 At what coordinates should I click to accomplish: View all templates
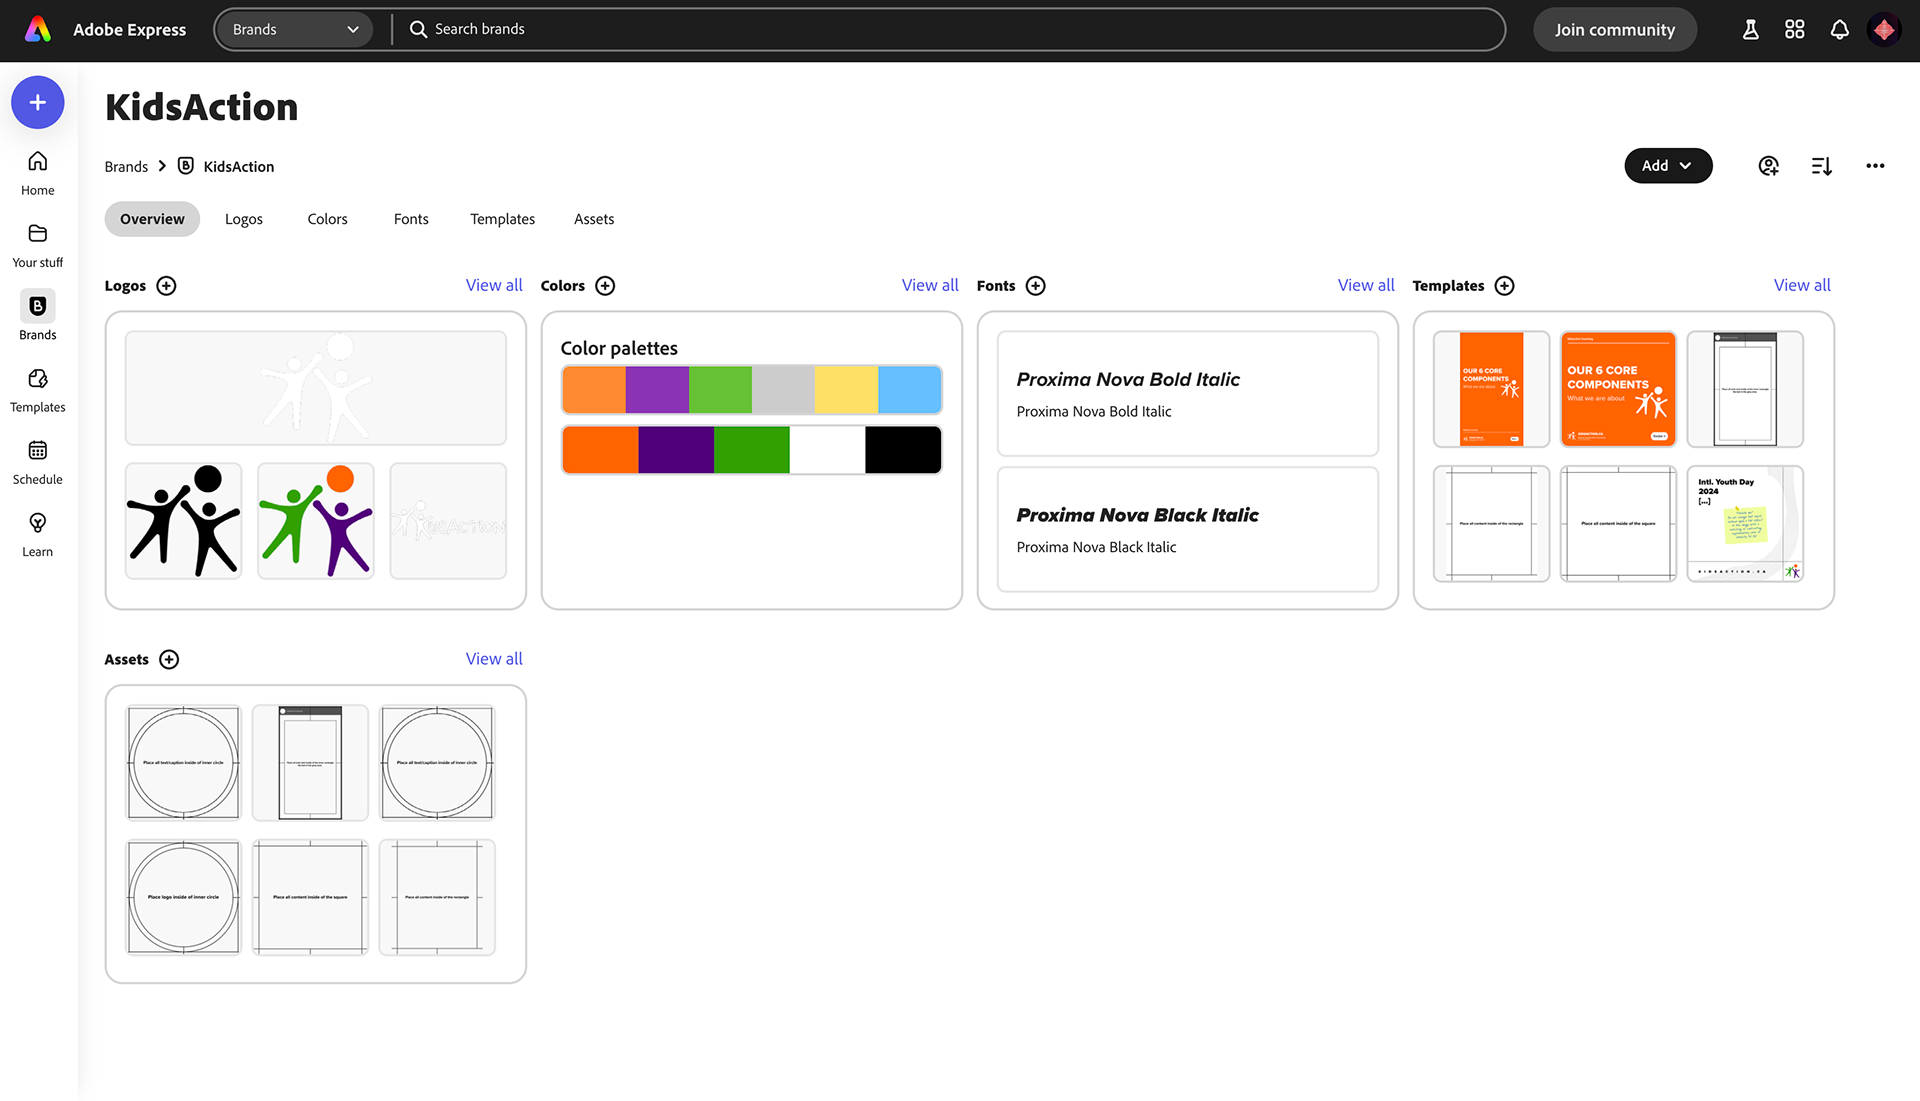(1802, 285)
